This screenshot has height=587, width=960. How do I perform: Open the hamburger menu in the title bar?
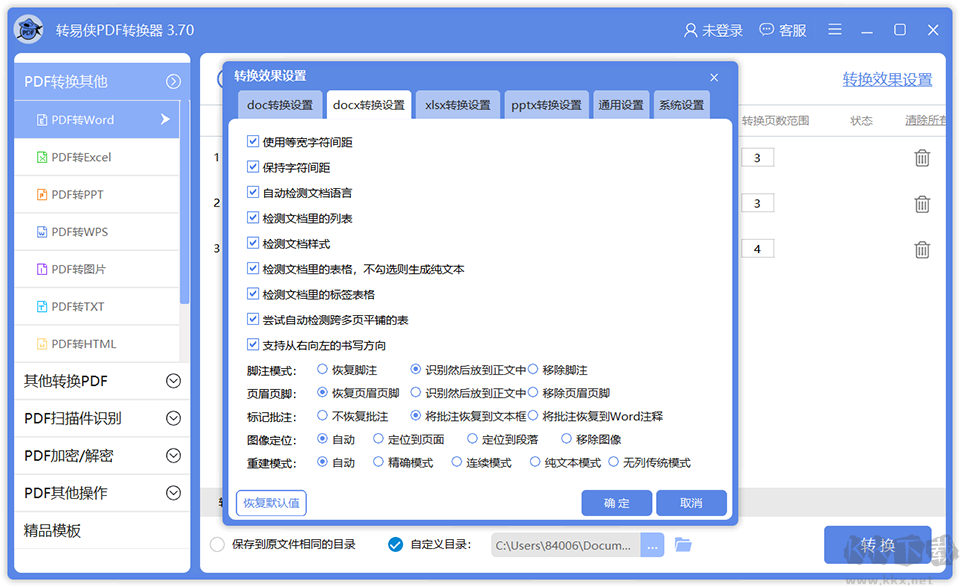[835, 29]
